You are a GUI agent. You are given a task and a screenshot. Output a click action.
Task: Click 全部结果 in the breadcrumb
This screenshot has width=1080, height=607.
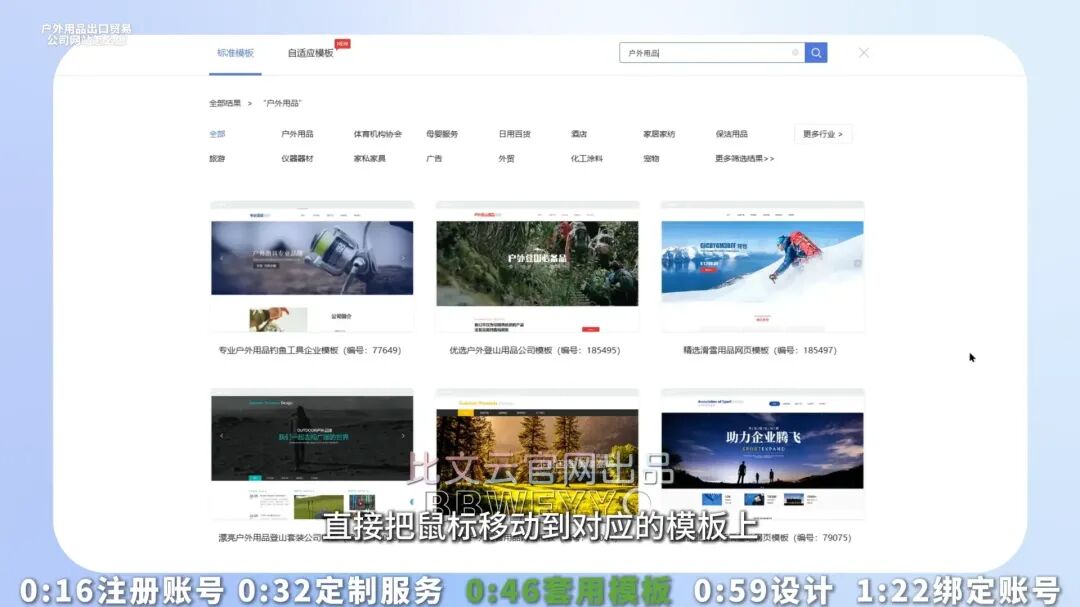pyautogui.click(x=225, y=103)
